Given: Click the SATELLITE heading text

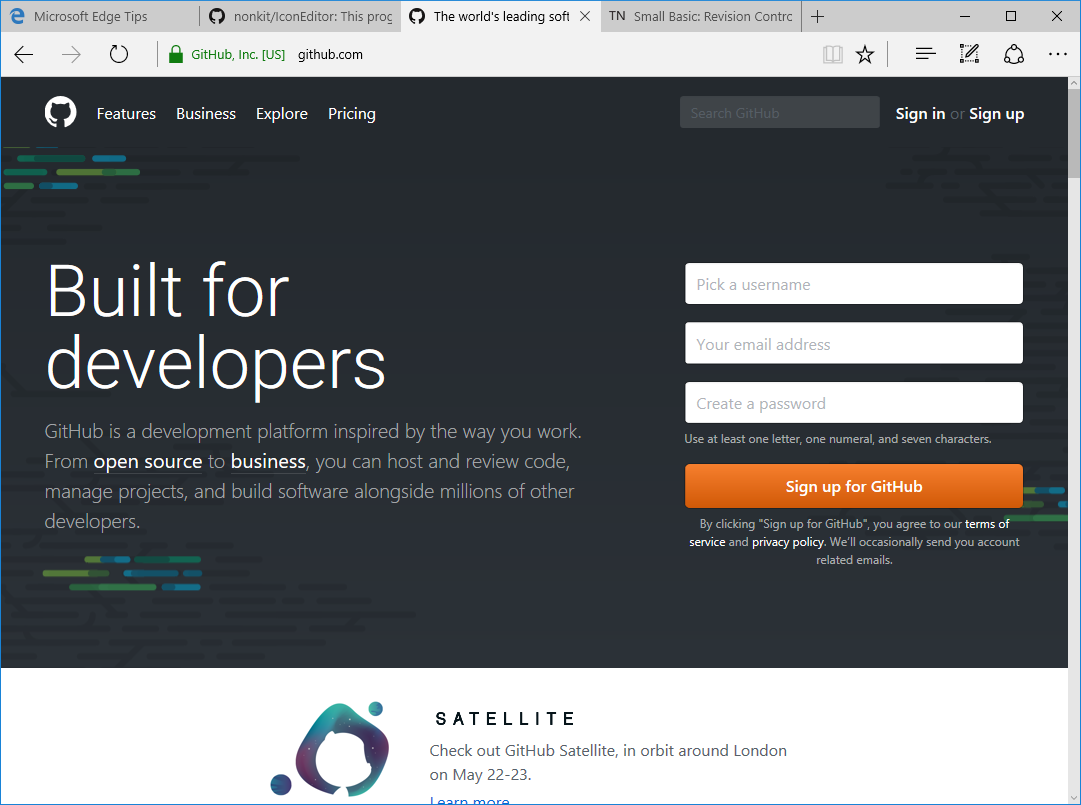Looking at the screenshot, I should pos(505,719).
